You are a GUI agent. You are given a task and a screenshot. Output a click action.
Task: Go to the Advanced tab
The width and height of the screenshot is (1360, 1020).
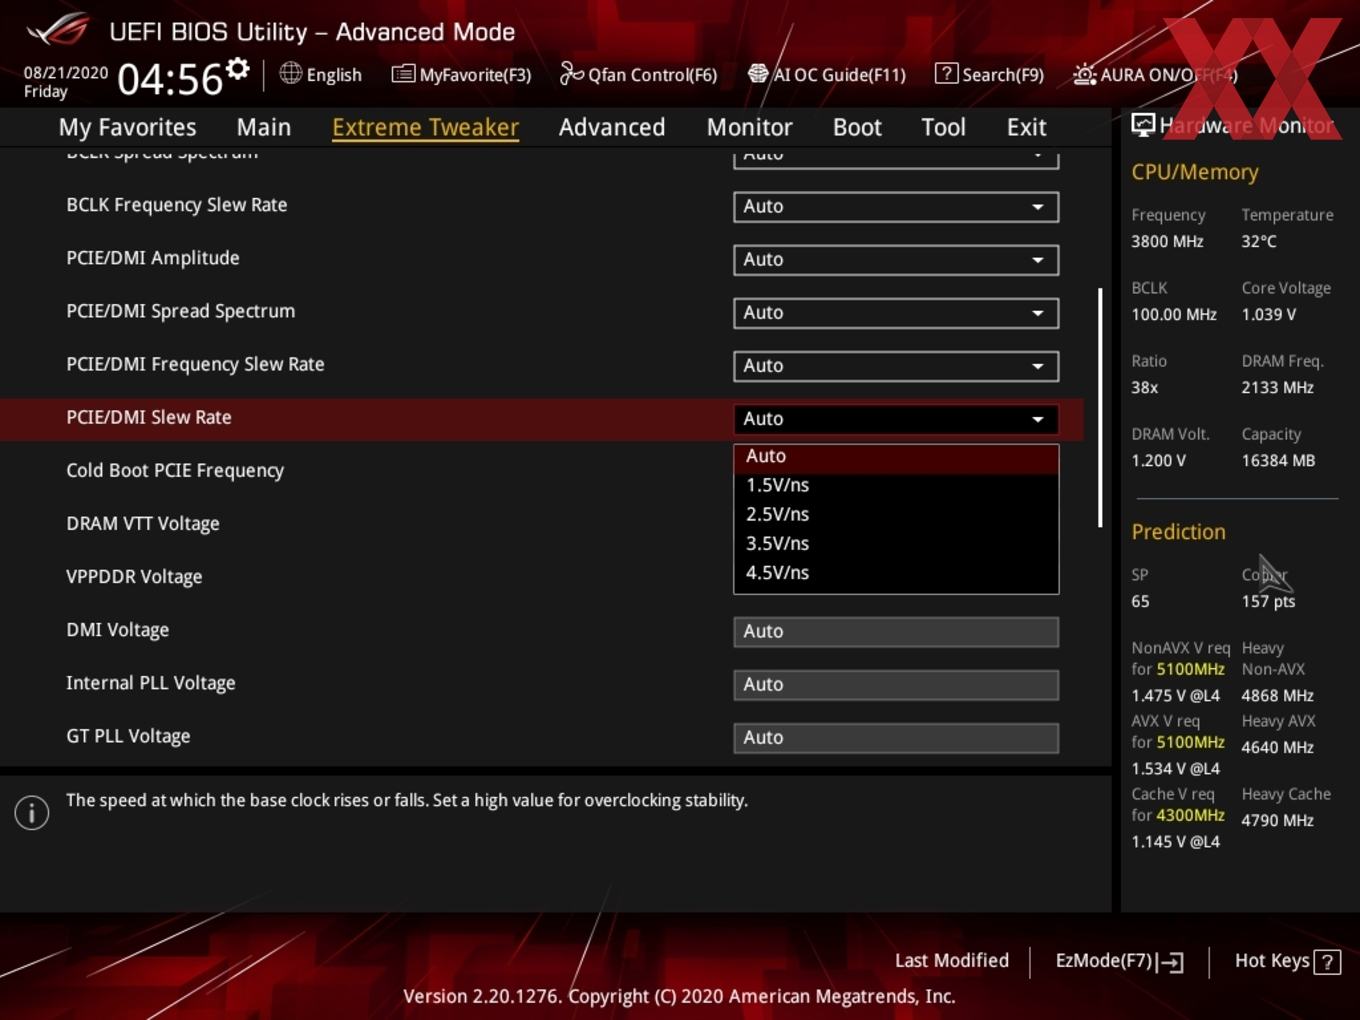click(612, 127)
